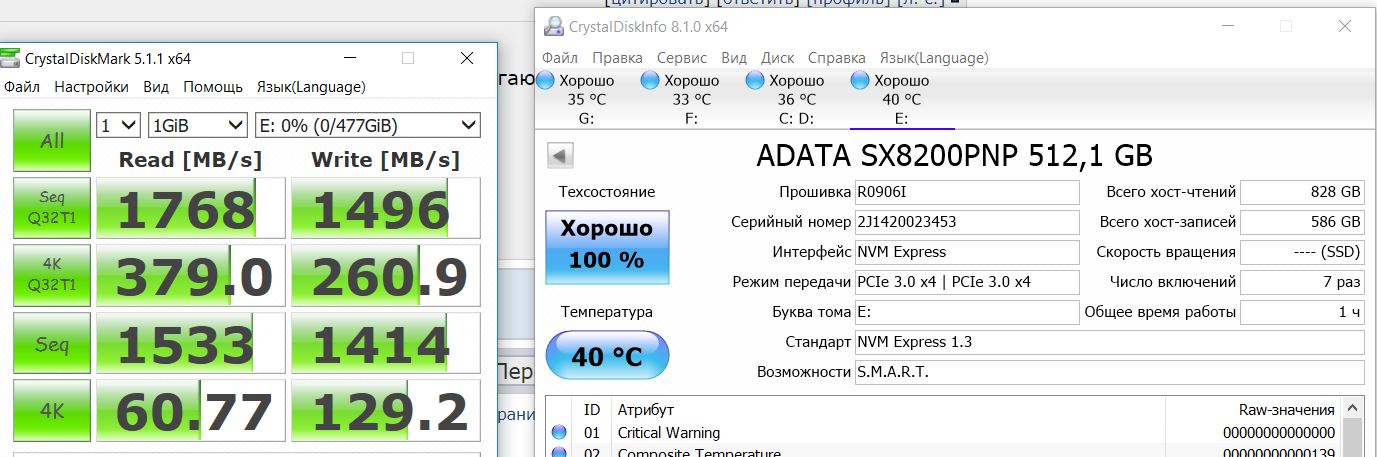Click CrystalDiskMark title bar app icon
This screenshot has height=457, width=1377.
(x=10, y=59)
